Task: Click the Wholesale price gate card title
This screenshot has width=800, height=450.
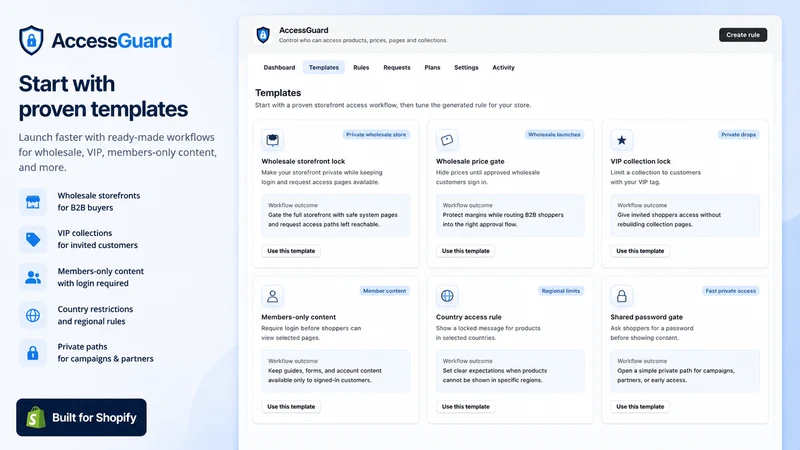Action: coord(470,161)
